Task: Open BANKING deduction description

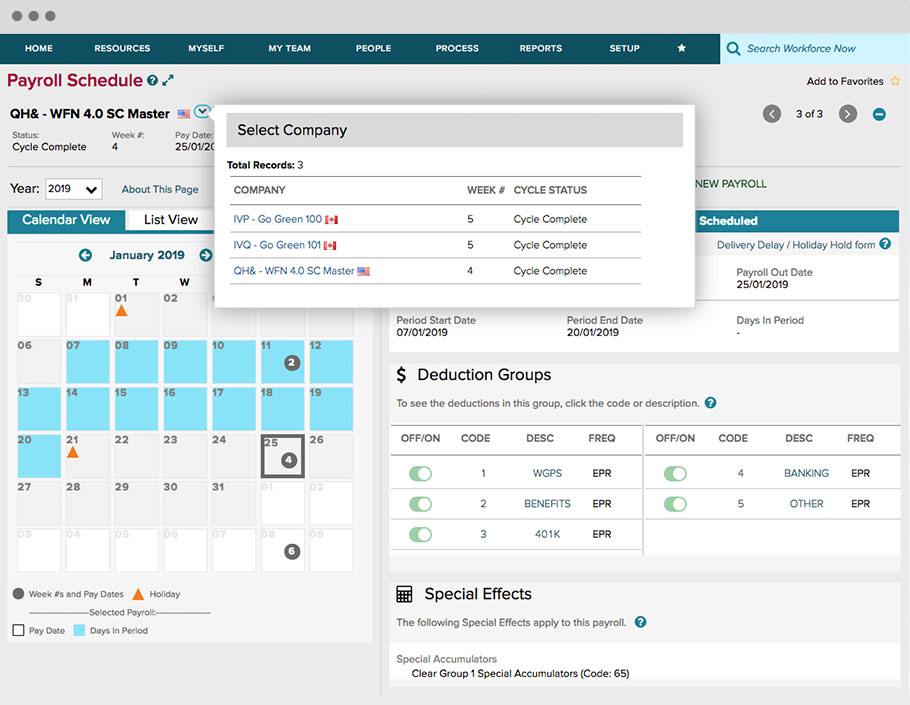Action: (806, 473)
